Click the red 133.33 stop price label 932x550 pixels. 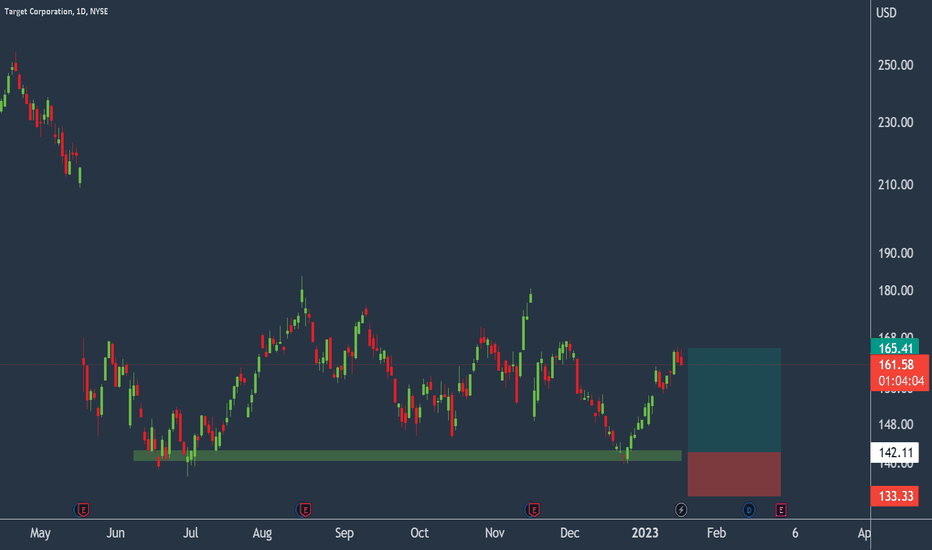(895, 496)
